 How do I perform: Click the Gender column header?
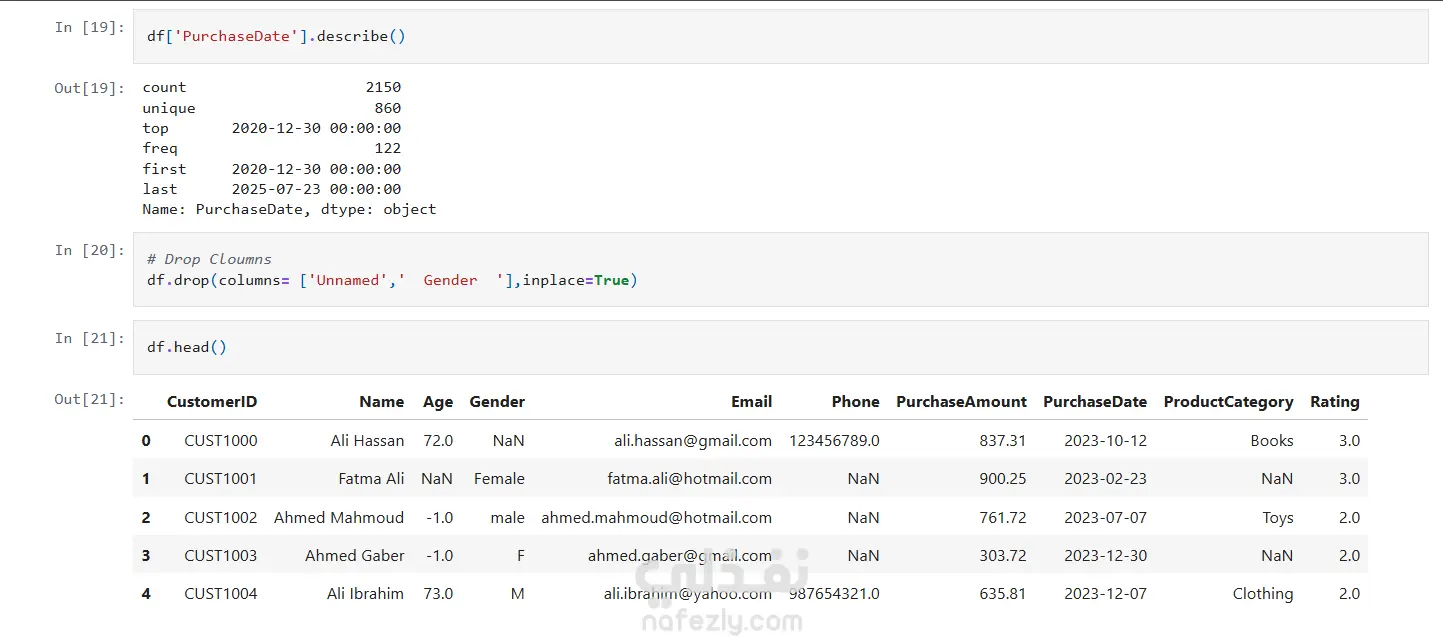click(497, 402)
